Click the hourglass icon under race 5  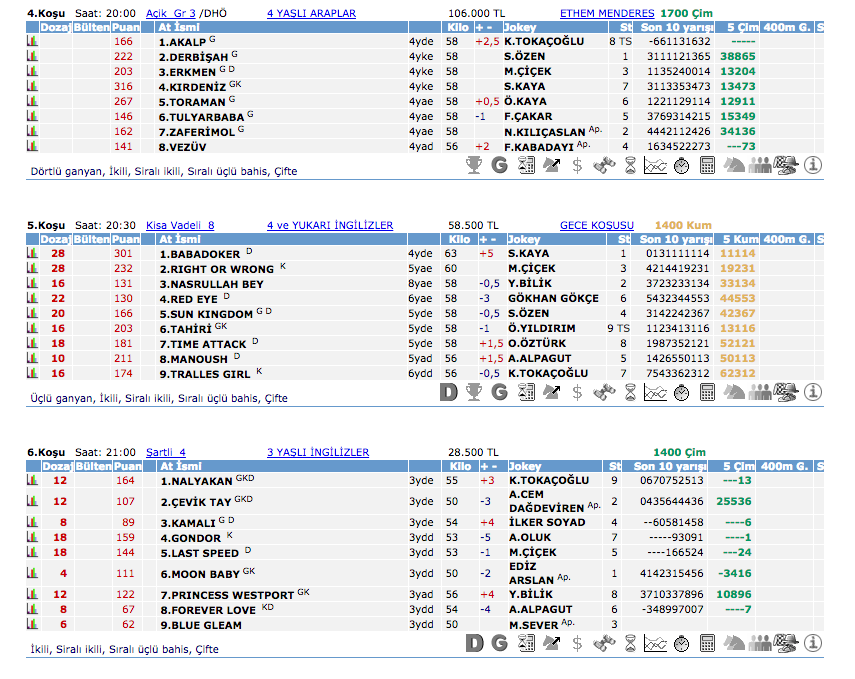(x=630, y=393)
